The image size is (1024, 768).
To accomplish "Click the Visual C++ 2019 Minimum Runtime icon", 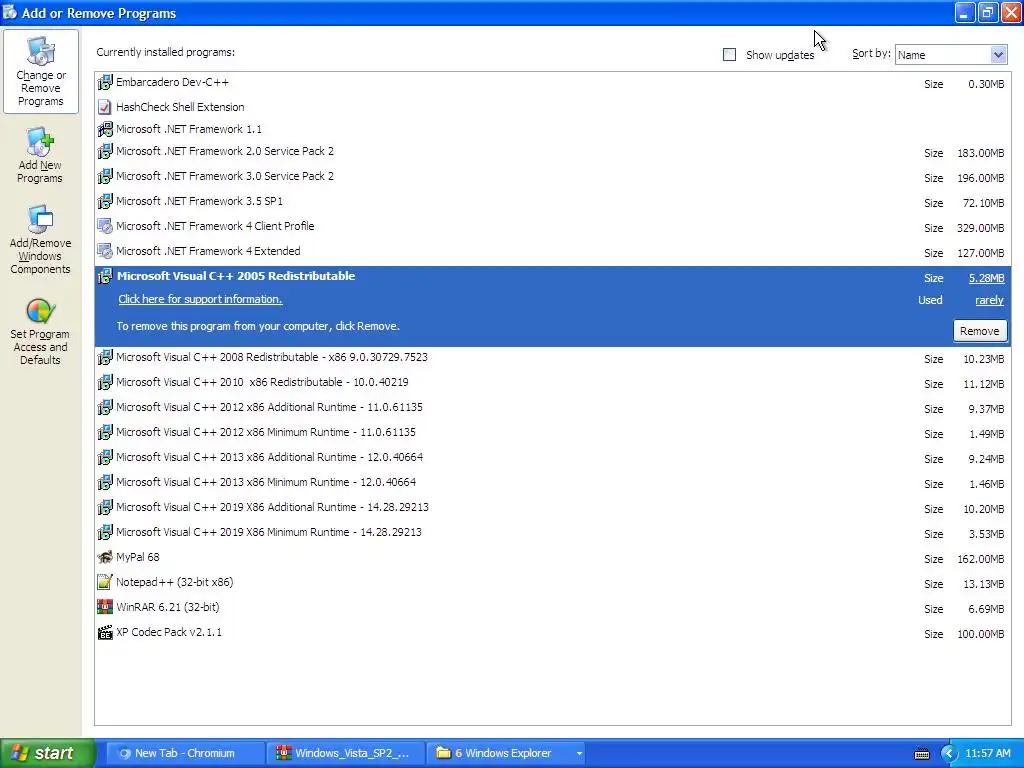I will click(x=104, y=532).
